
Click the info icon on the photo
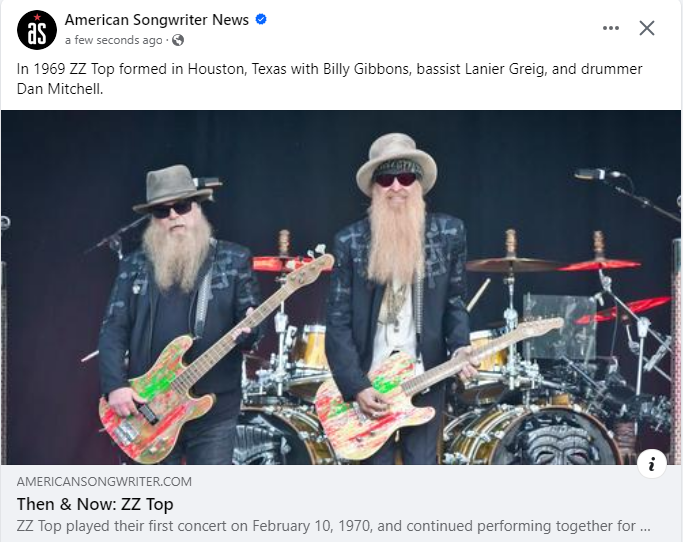(652, 464)
